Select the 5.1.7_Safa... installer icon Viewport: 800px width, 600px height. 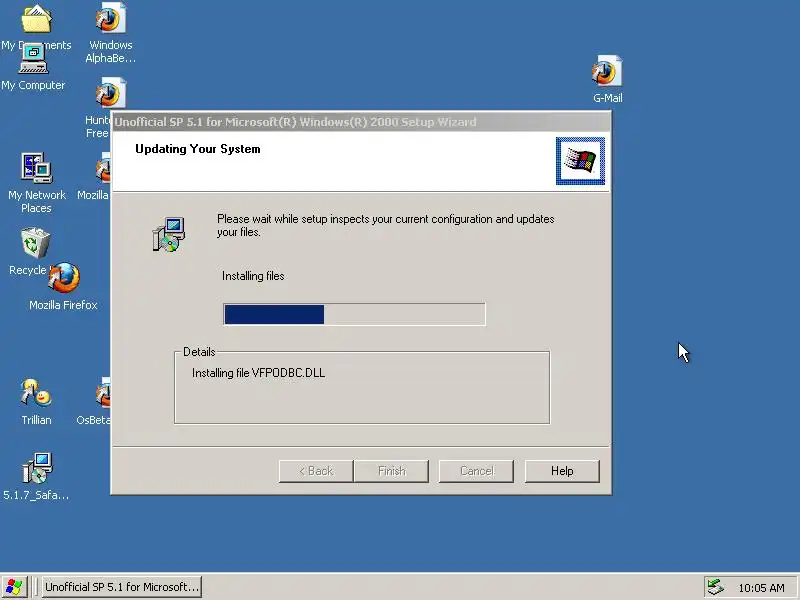coord(37,468)
